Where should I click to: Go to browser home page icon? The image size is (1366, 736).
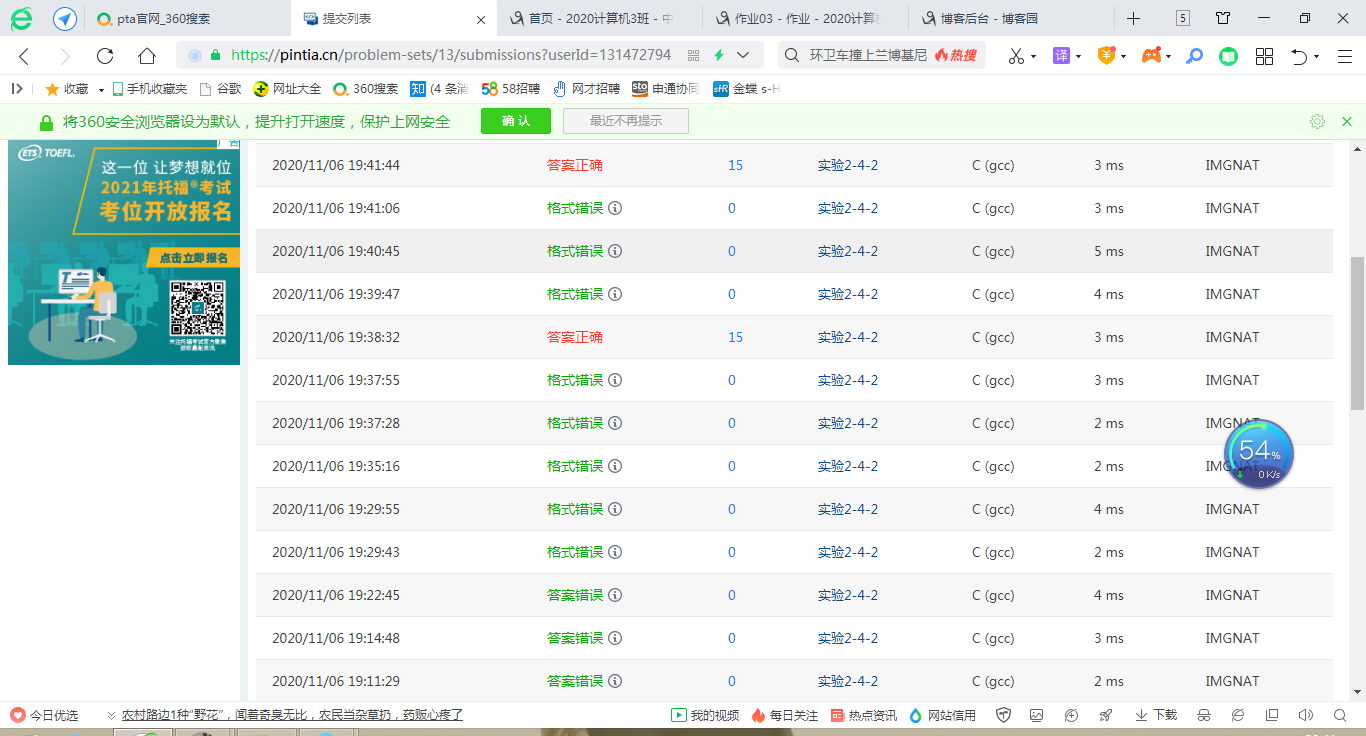pyautogui.click(x=147, y=56)
